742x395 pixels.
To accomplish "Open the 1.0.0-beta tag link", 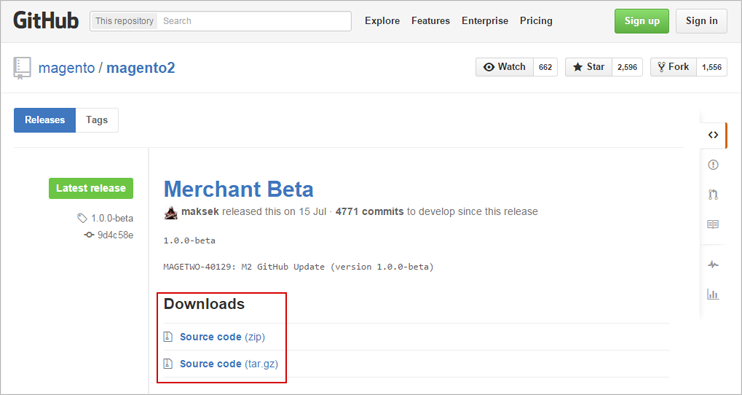I will [x=112, y=218].
